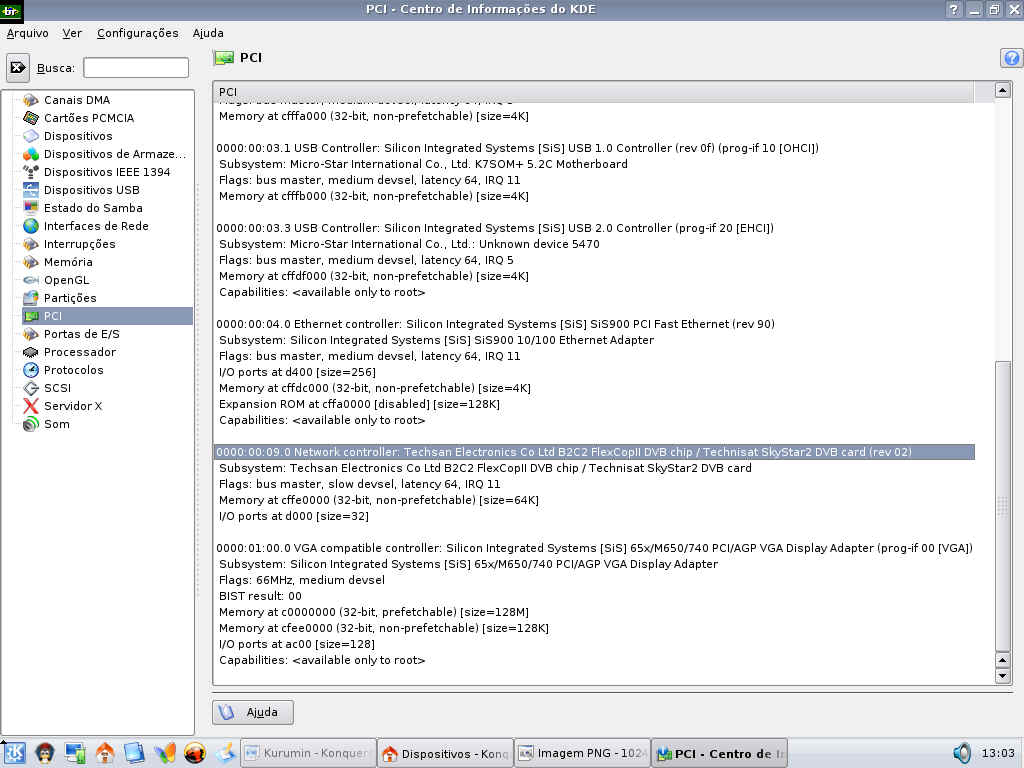Viewport: 1024px width, 768px height.
Task: Click the OpenGL icon
Action: (31, 280)
